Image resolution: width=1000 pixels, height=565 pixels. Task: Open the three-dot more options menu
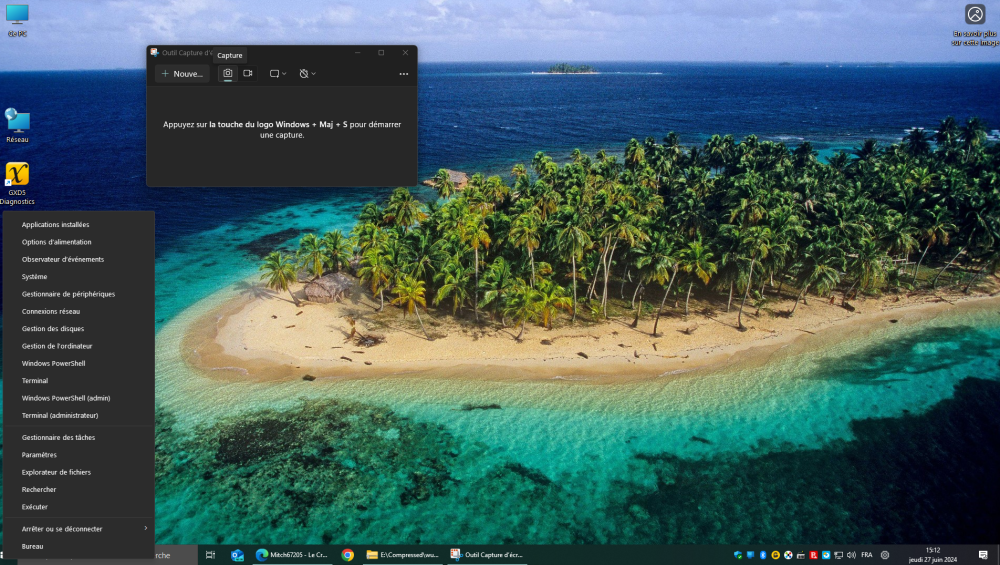404,74
